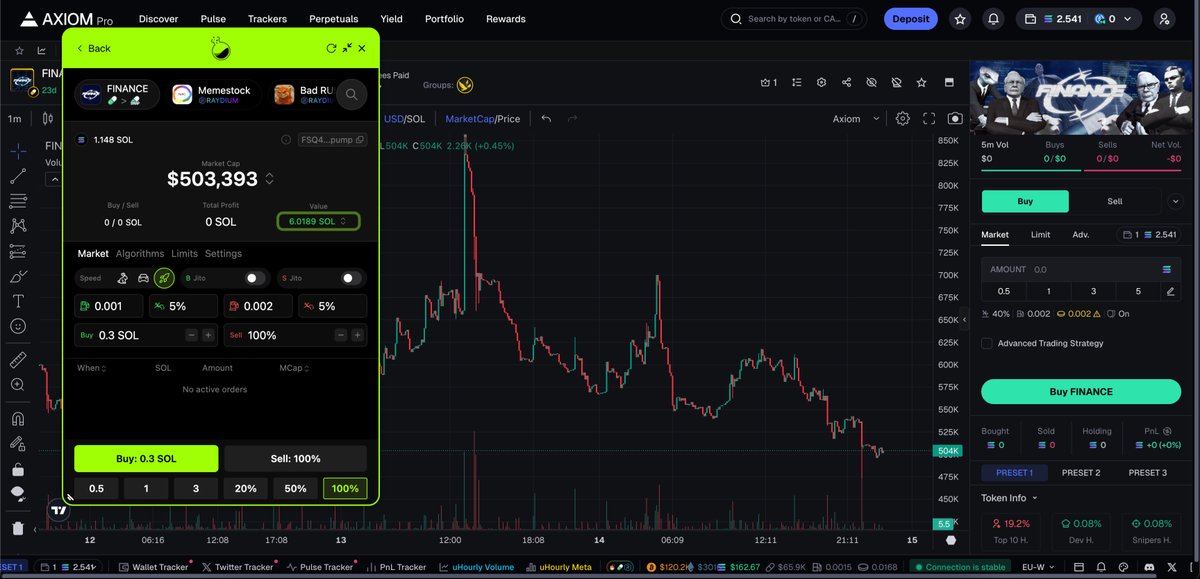The width and height of the screenshot is (1200, 579).
Task: Select the car speed option
Action: [x=143, y=278]
